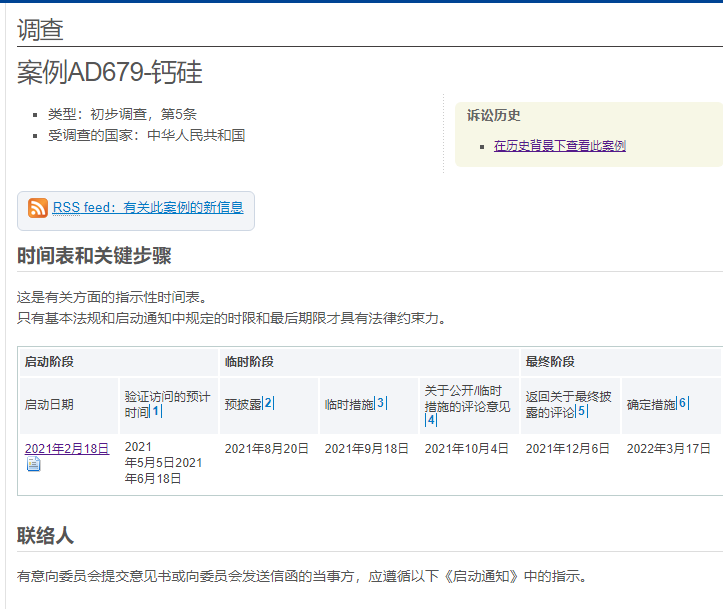The image size is (723, 609).
Task: Open the RSS feed link for new case information
Action: (147, 208)
